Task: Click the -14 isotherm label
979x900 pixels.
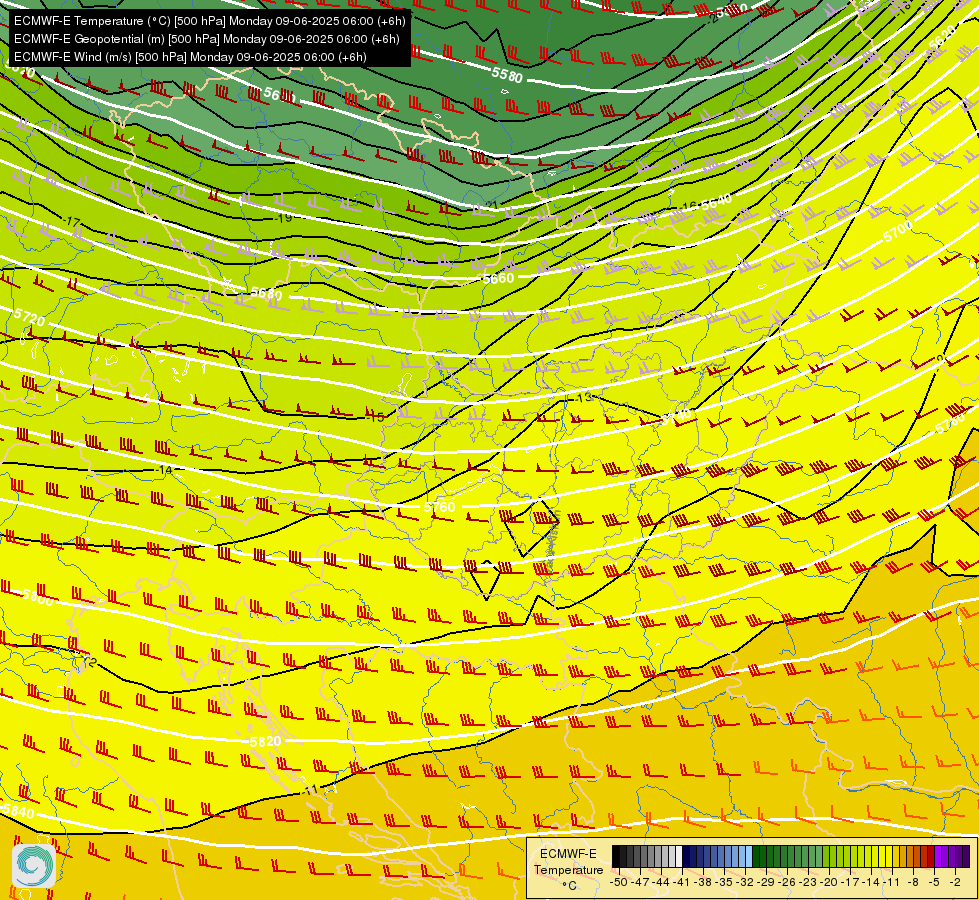Action: click(x=164, y=470)
